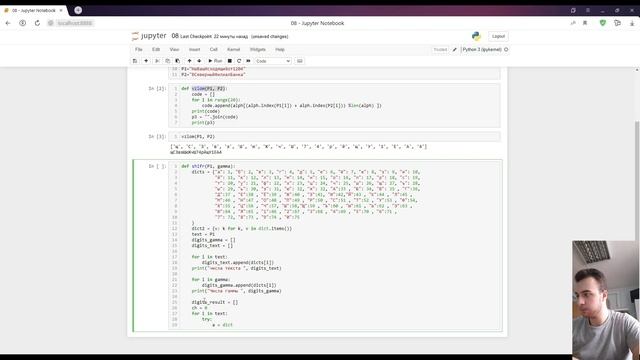Select the In [3] cell calling vilom(P1, P2)
The height and width of the screenshot is (360, 640).
[334, 136]
